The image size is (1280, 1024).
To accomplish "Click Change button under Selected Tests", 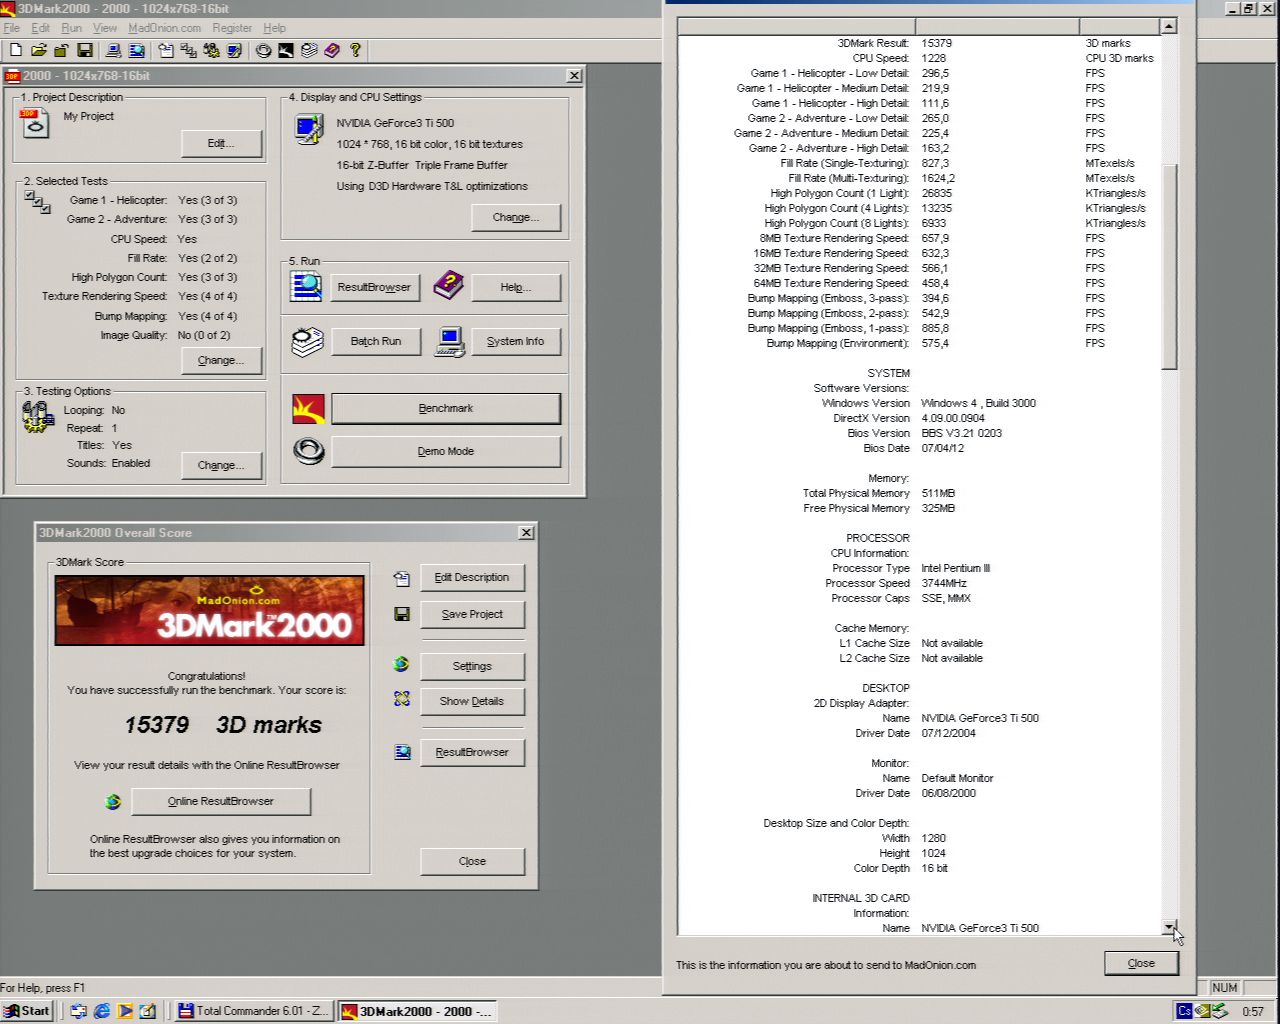I will pos(221,360).
